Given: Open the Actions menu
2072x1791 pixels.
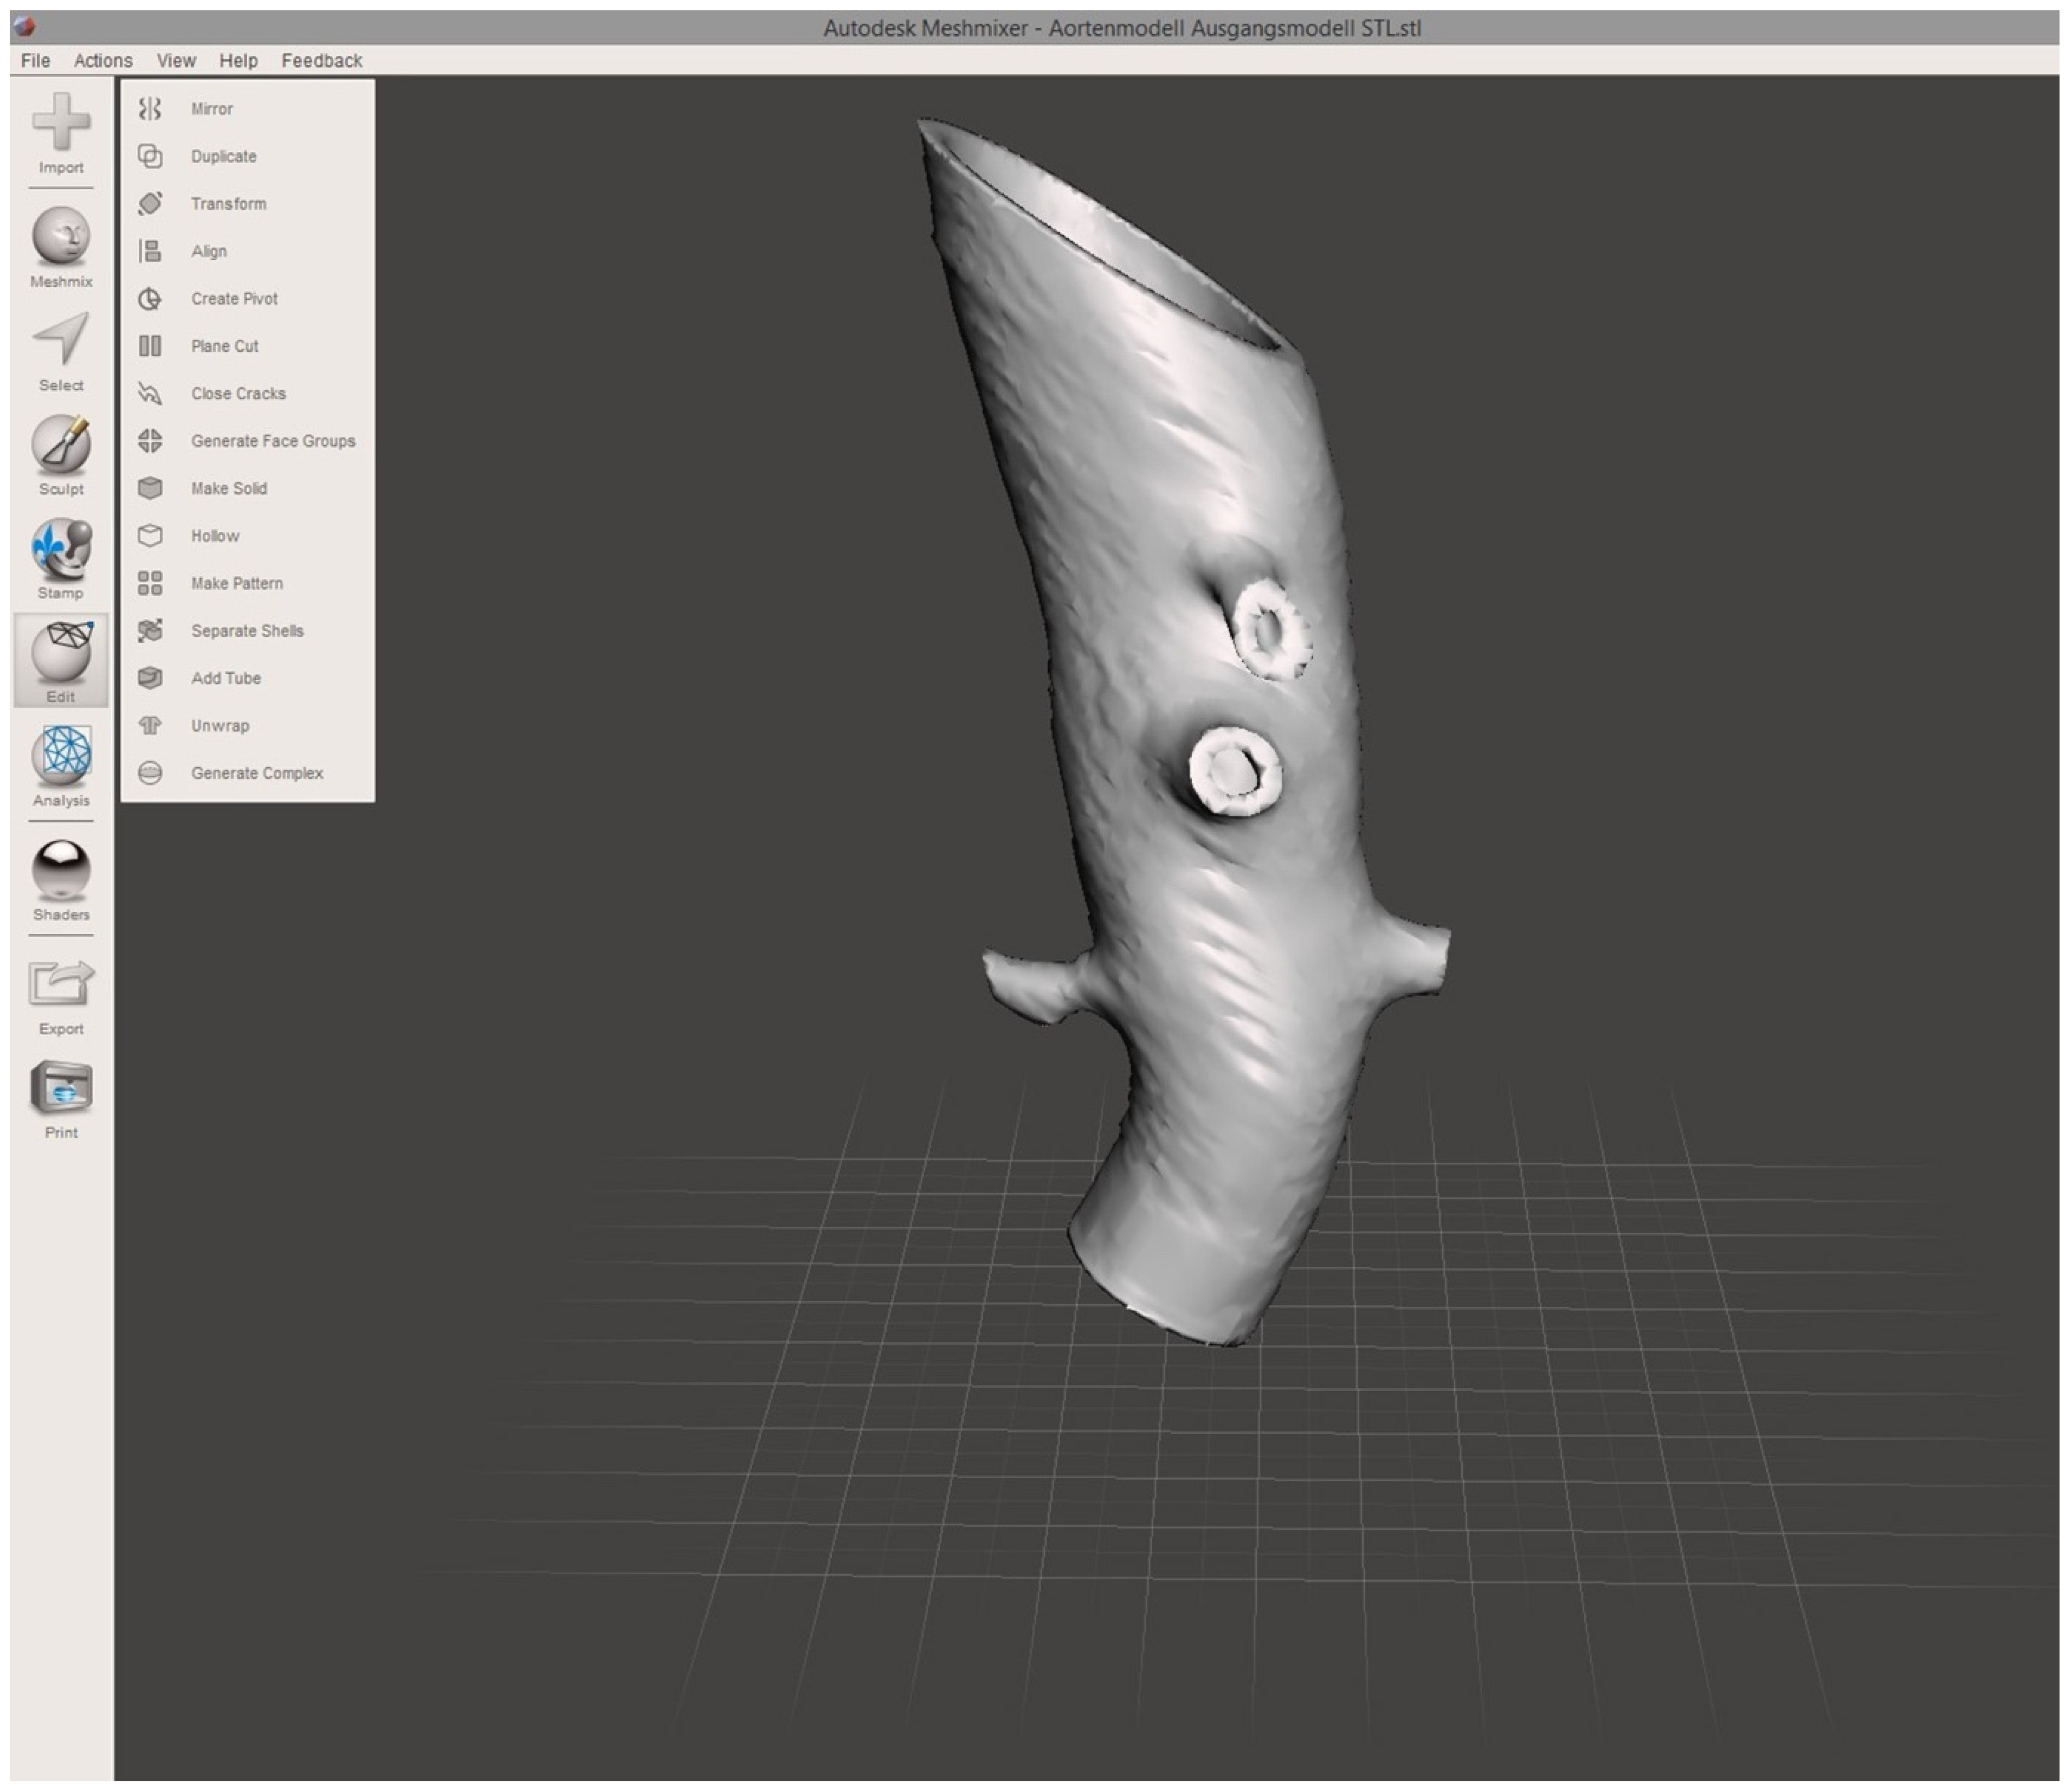Looking at the screenshot, I should click(103, 60).
